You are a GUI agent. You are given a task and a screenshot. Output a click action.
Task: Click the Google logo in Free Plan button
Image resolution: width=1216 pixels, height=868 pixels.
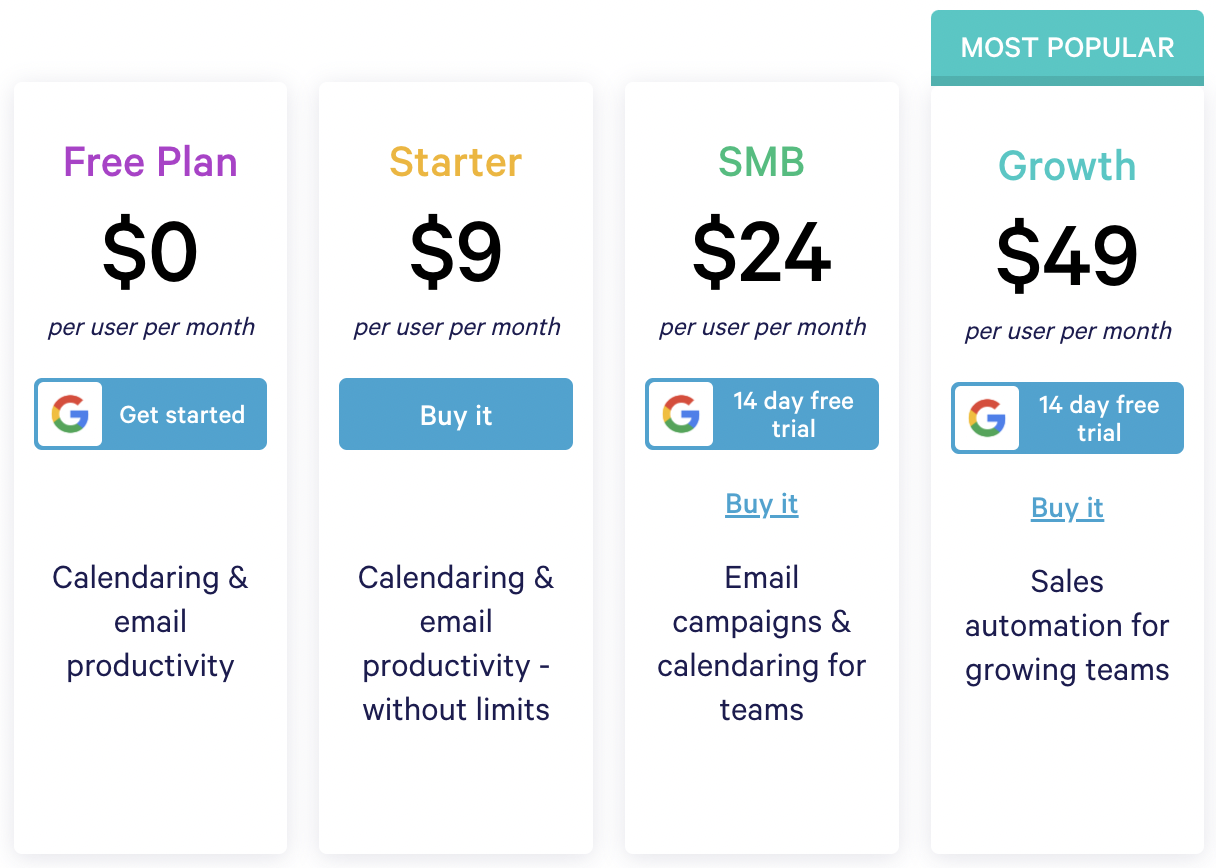pos(70,414)
